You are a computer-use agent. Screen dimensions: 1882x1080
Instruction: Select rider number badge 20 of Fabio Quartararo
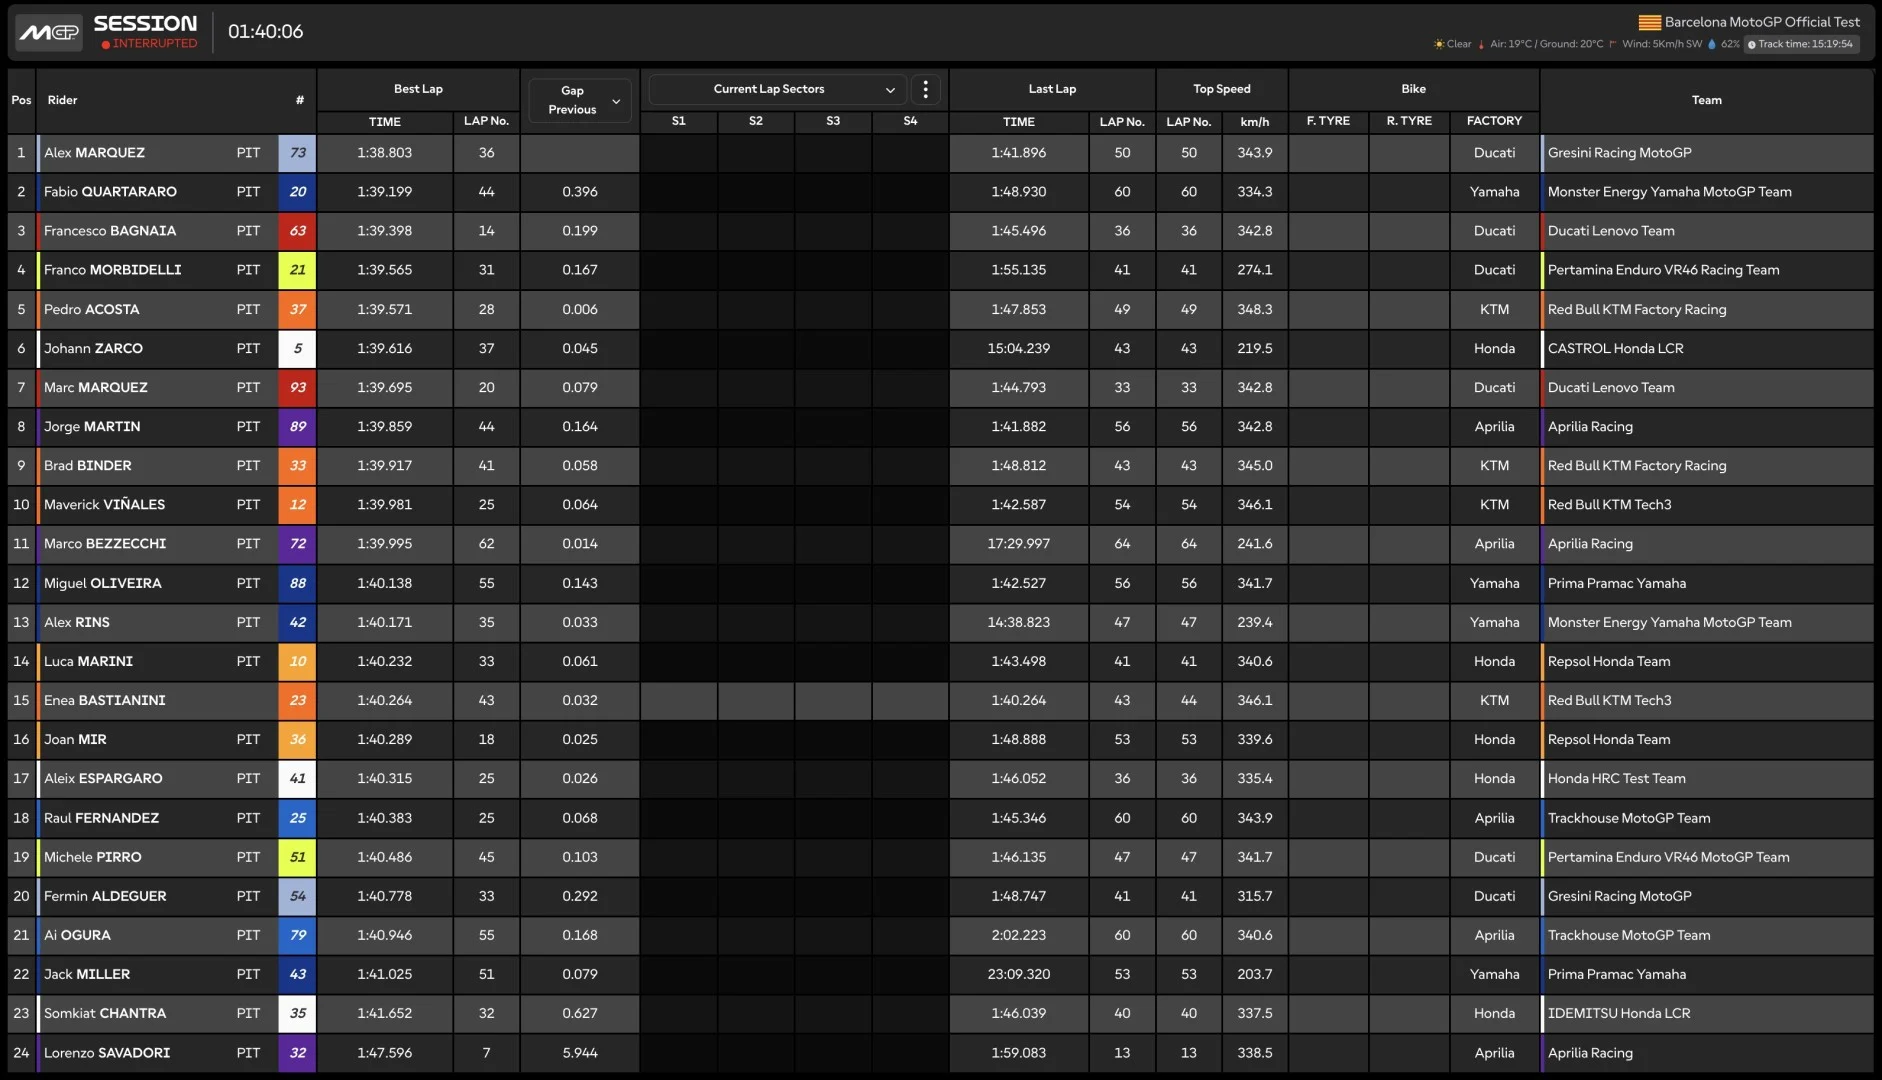[x=297, y=192]
